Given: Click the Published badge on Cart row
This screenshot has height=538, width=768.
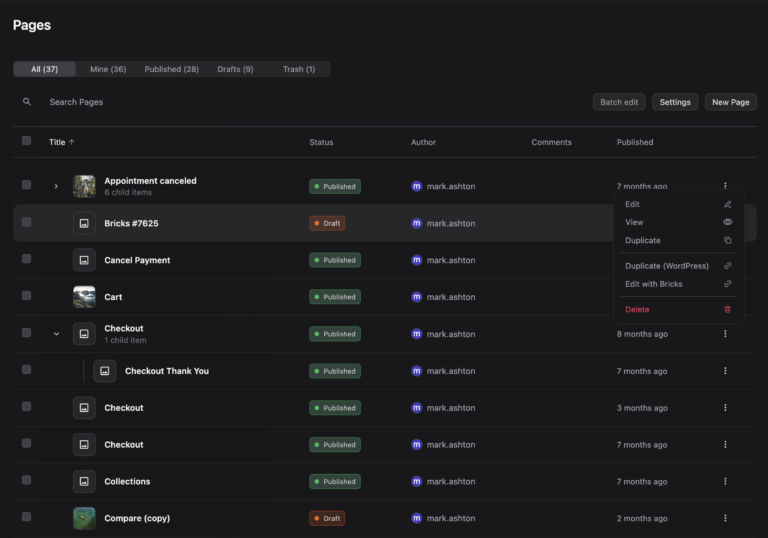Looking at the screenshot, I should point(335,297).
